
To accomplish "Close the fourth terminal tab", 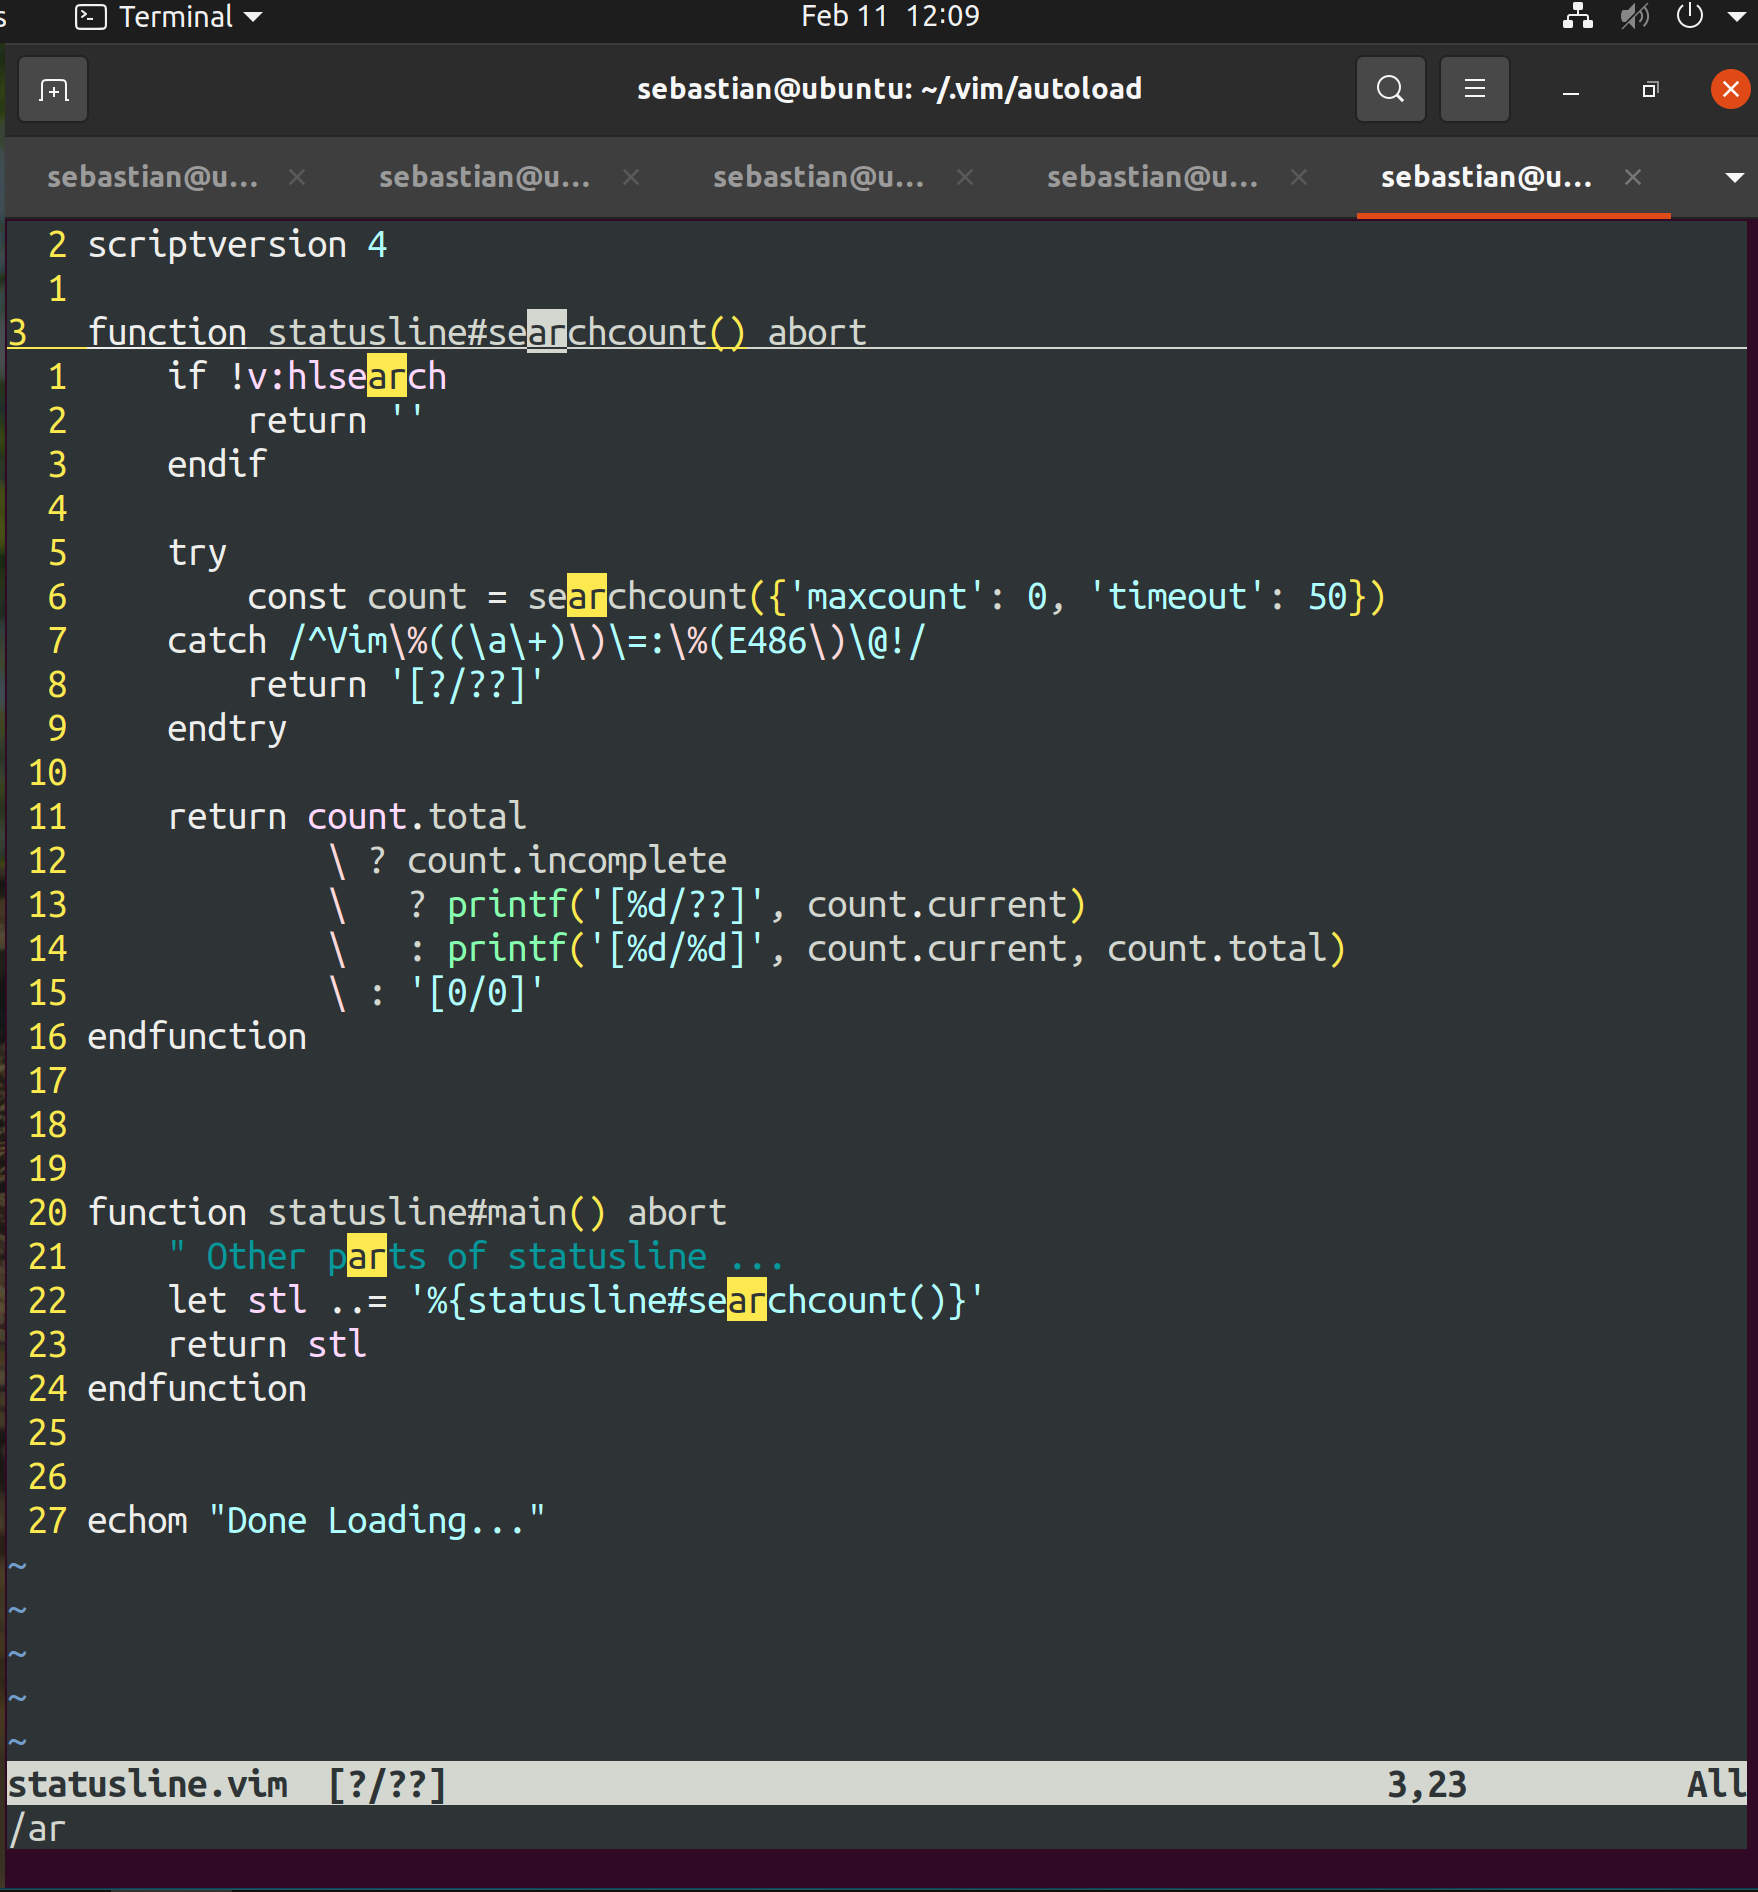I will pos(1299,177).
